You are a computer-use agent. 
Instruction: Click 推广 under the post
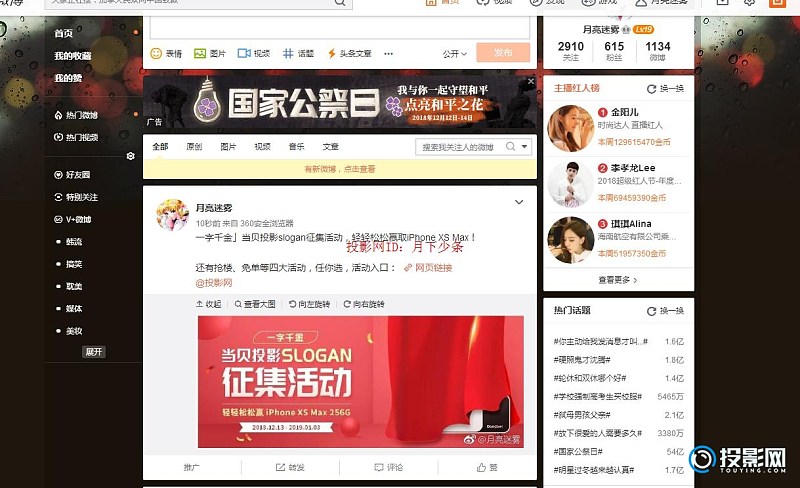coord(192,467)
